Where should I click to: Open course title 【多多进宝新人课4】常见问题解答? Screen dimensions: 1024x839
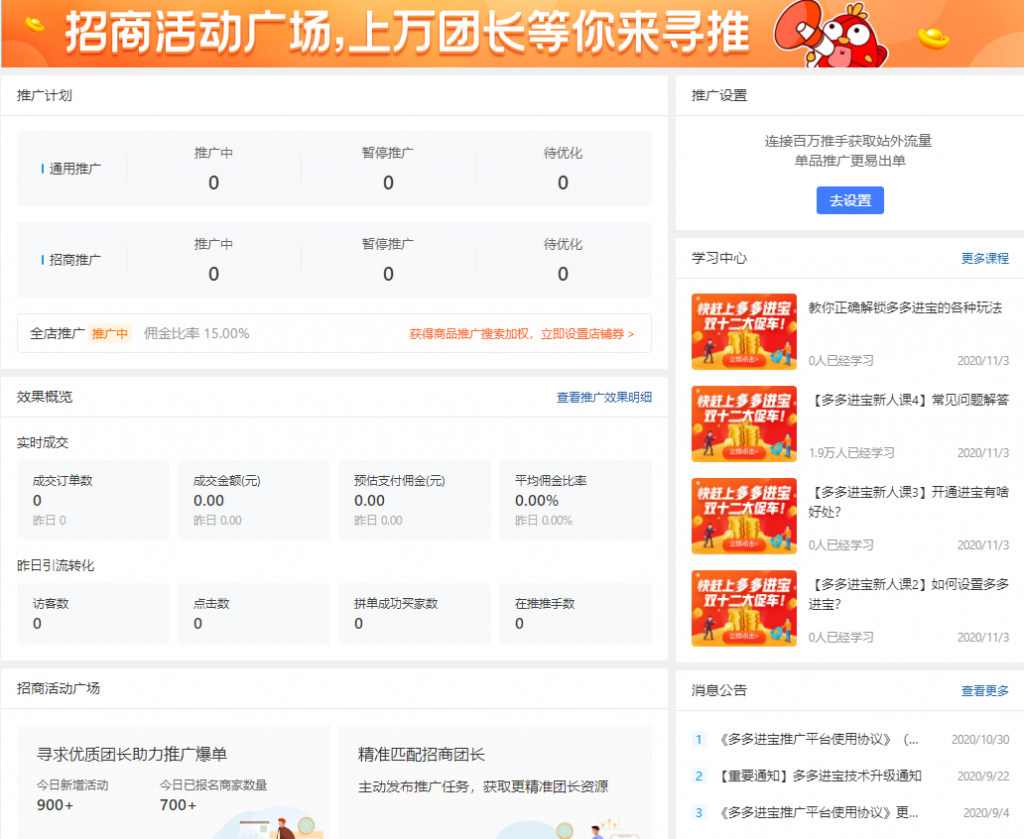(x=908, y=400)
